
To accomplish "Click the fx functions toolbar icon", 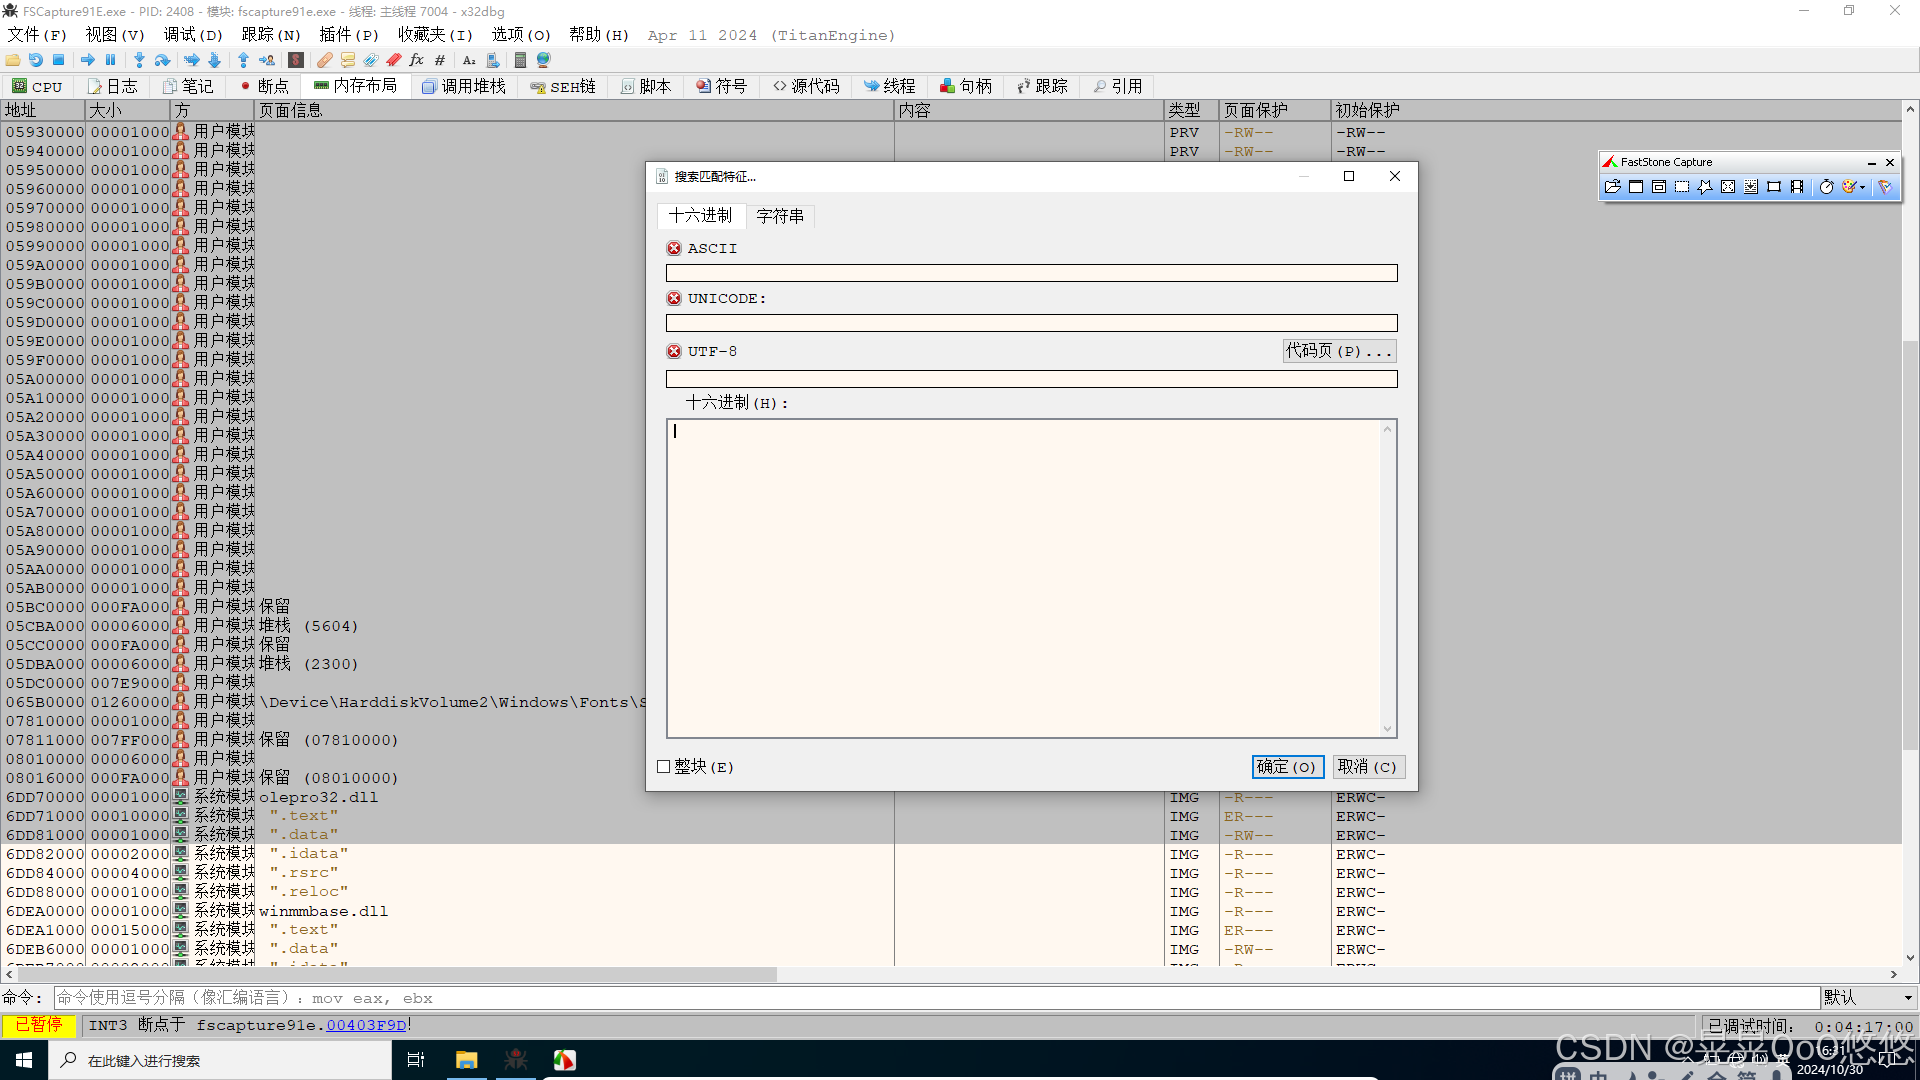I will point(417,60).
